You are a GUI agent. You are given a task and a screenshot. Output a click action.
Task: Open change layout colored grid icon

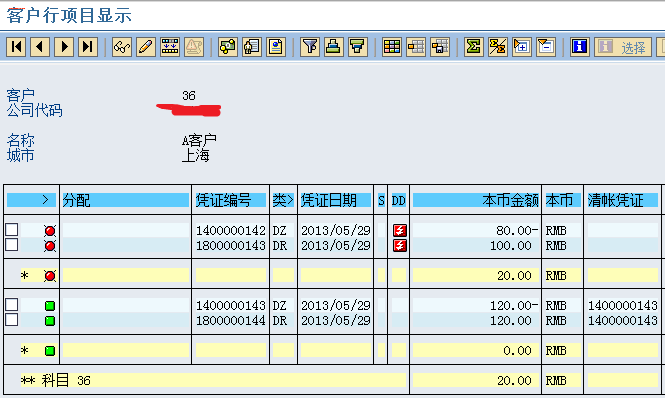point(391,47)
